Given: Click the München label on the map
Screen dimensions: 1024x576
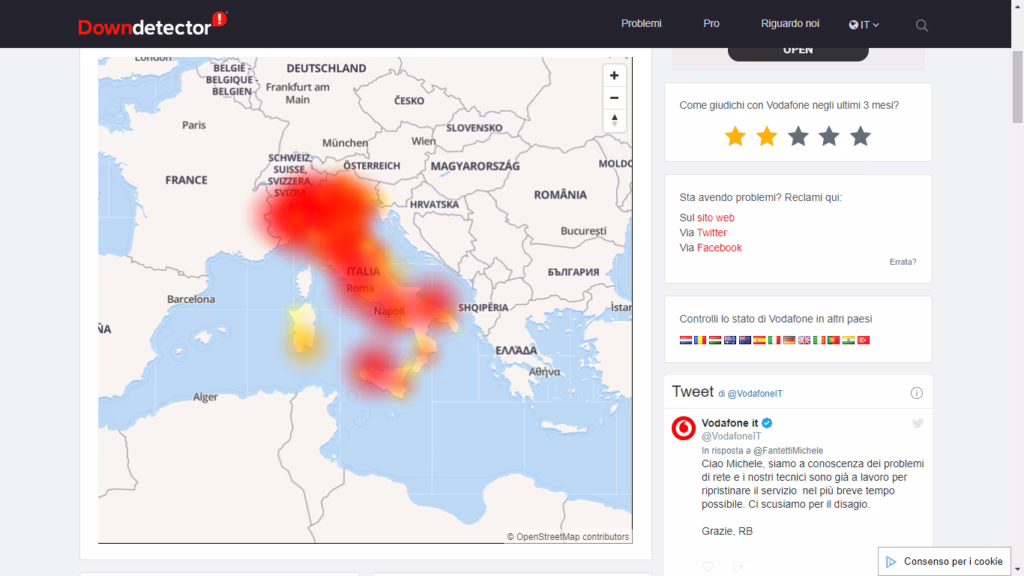Looking at the screenshot, I should click(345, 142).
